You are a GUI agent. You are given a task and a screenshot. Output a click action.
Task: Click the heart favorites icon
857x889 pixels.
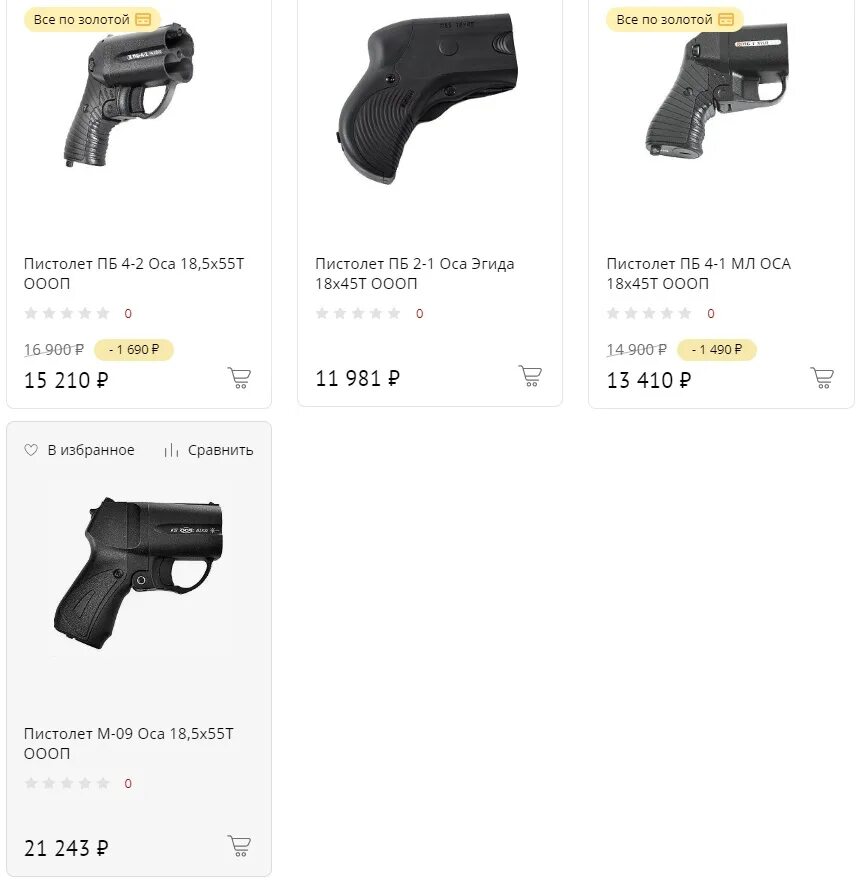tap(31, 450)
